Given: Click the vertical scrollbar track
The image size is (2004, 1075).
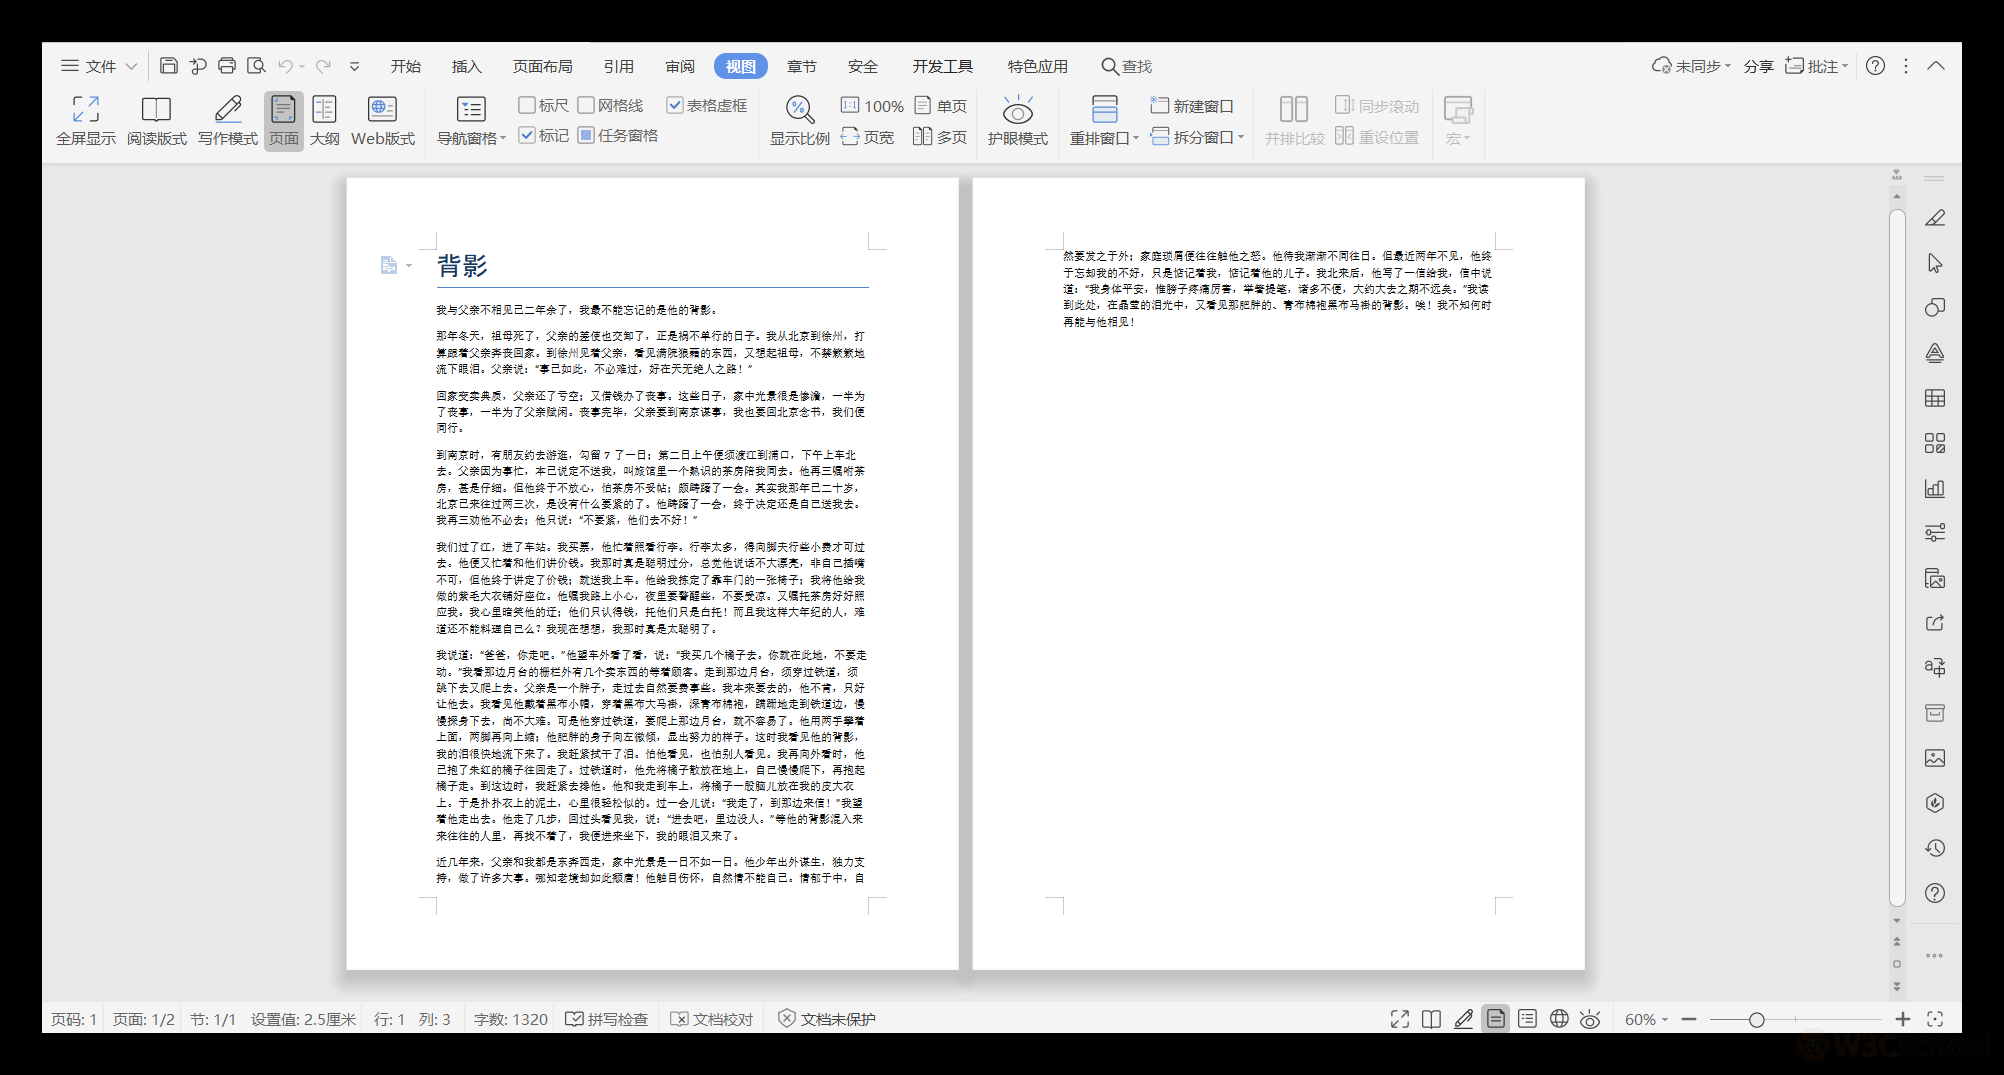Looking at the screenshot, I should (1896, 557).
